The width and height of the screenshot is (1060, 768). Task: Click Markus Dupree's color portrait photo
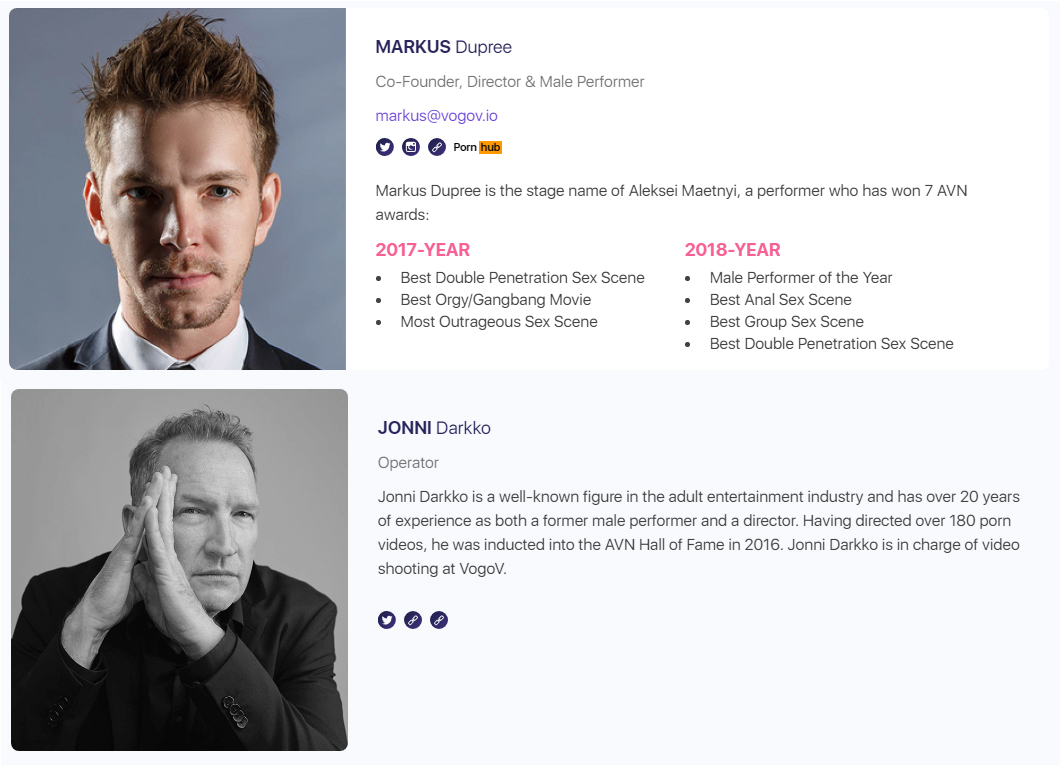pos(178,189)
